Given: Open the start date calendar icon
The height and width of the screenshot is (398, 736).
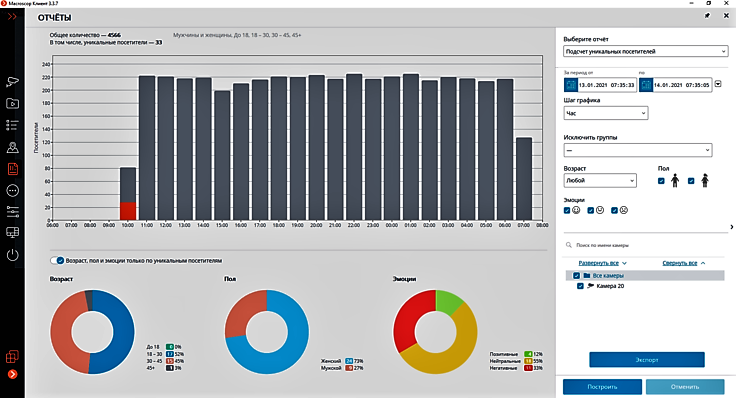Looking at the screenshot, I should point(570,85).
